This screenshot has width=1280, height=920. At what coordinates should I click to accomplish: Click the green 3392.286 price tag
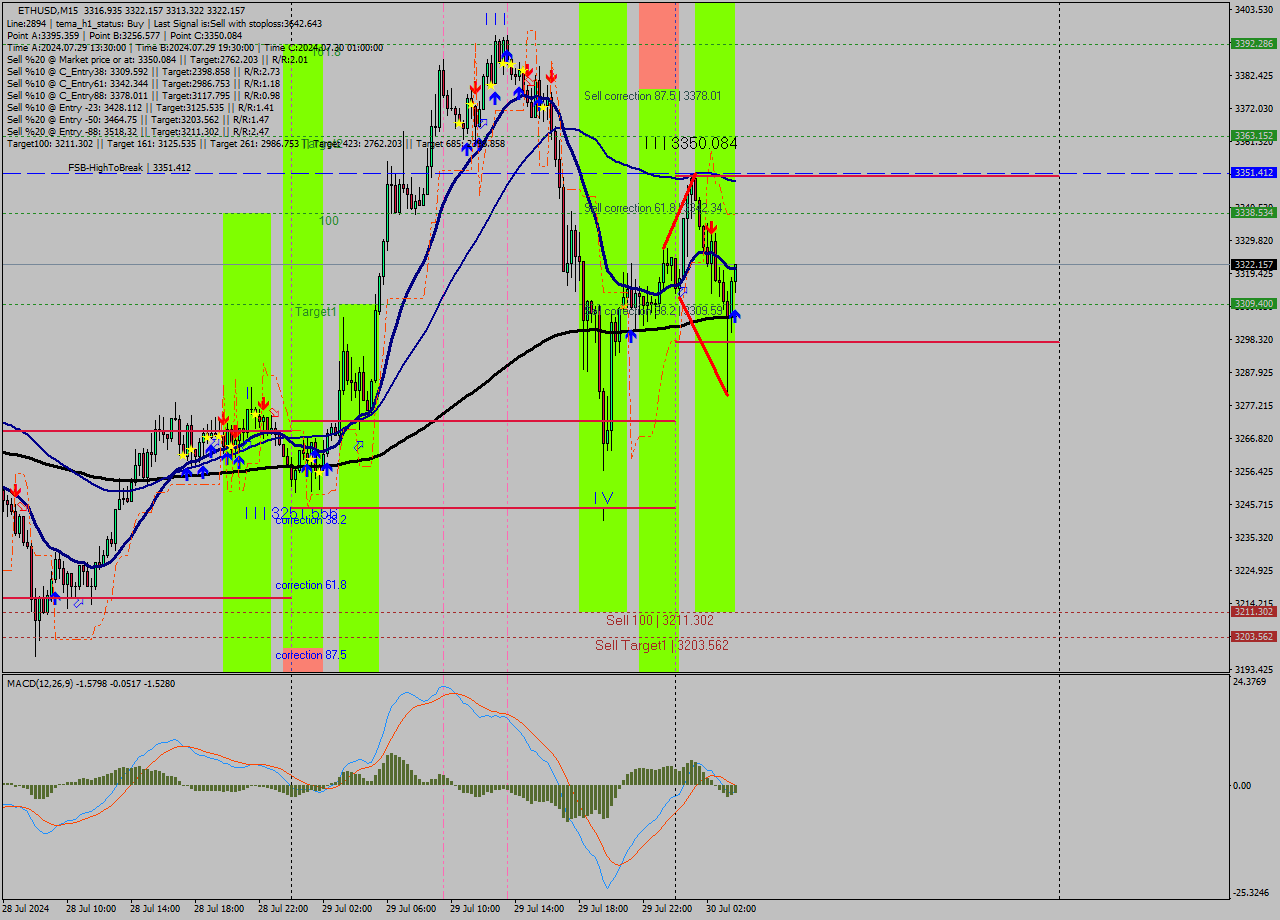(x=1252, y=44)
